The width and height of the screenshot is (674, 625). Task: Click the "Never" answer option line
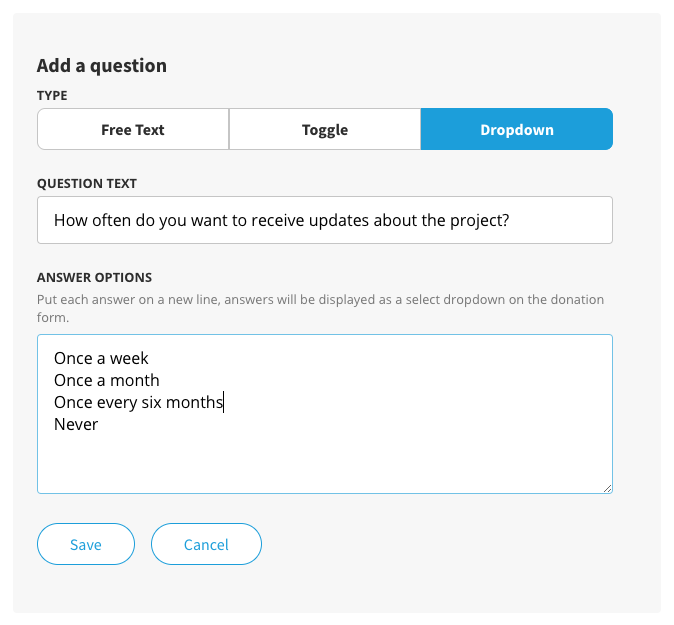(76, 424)
